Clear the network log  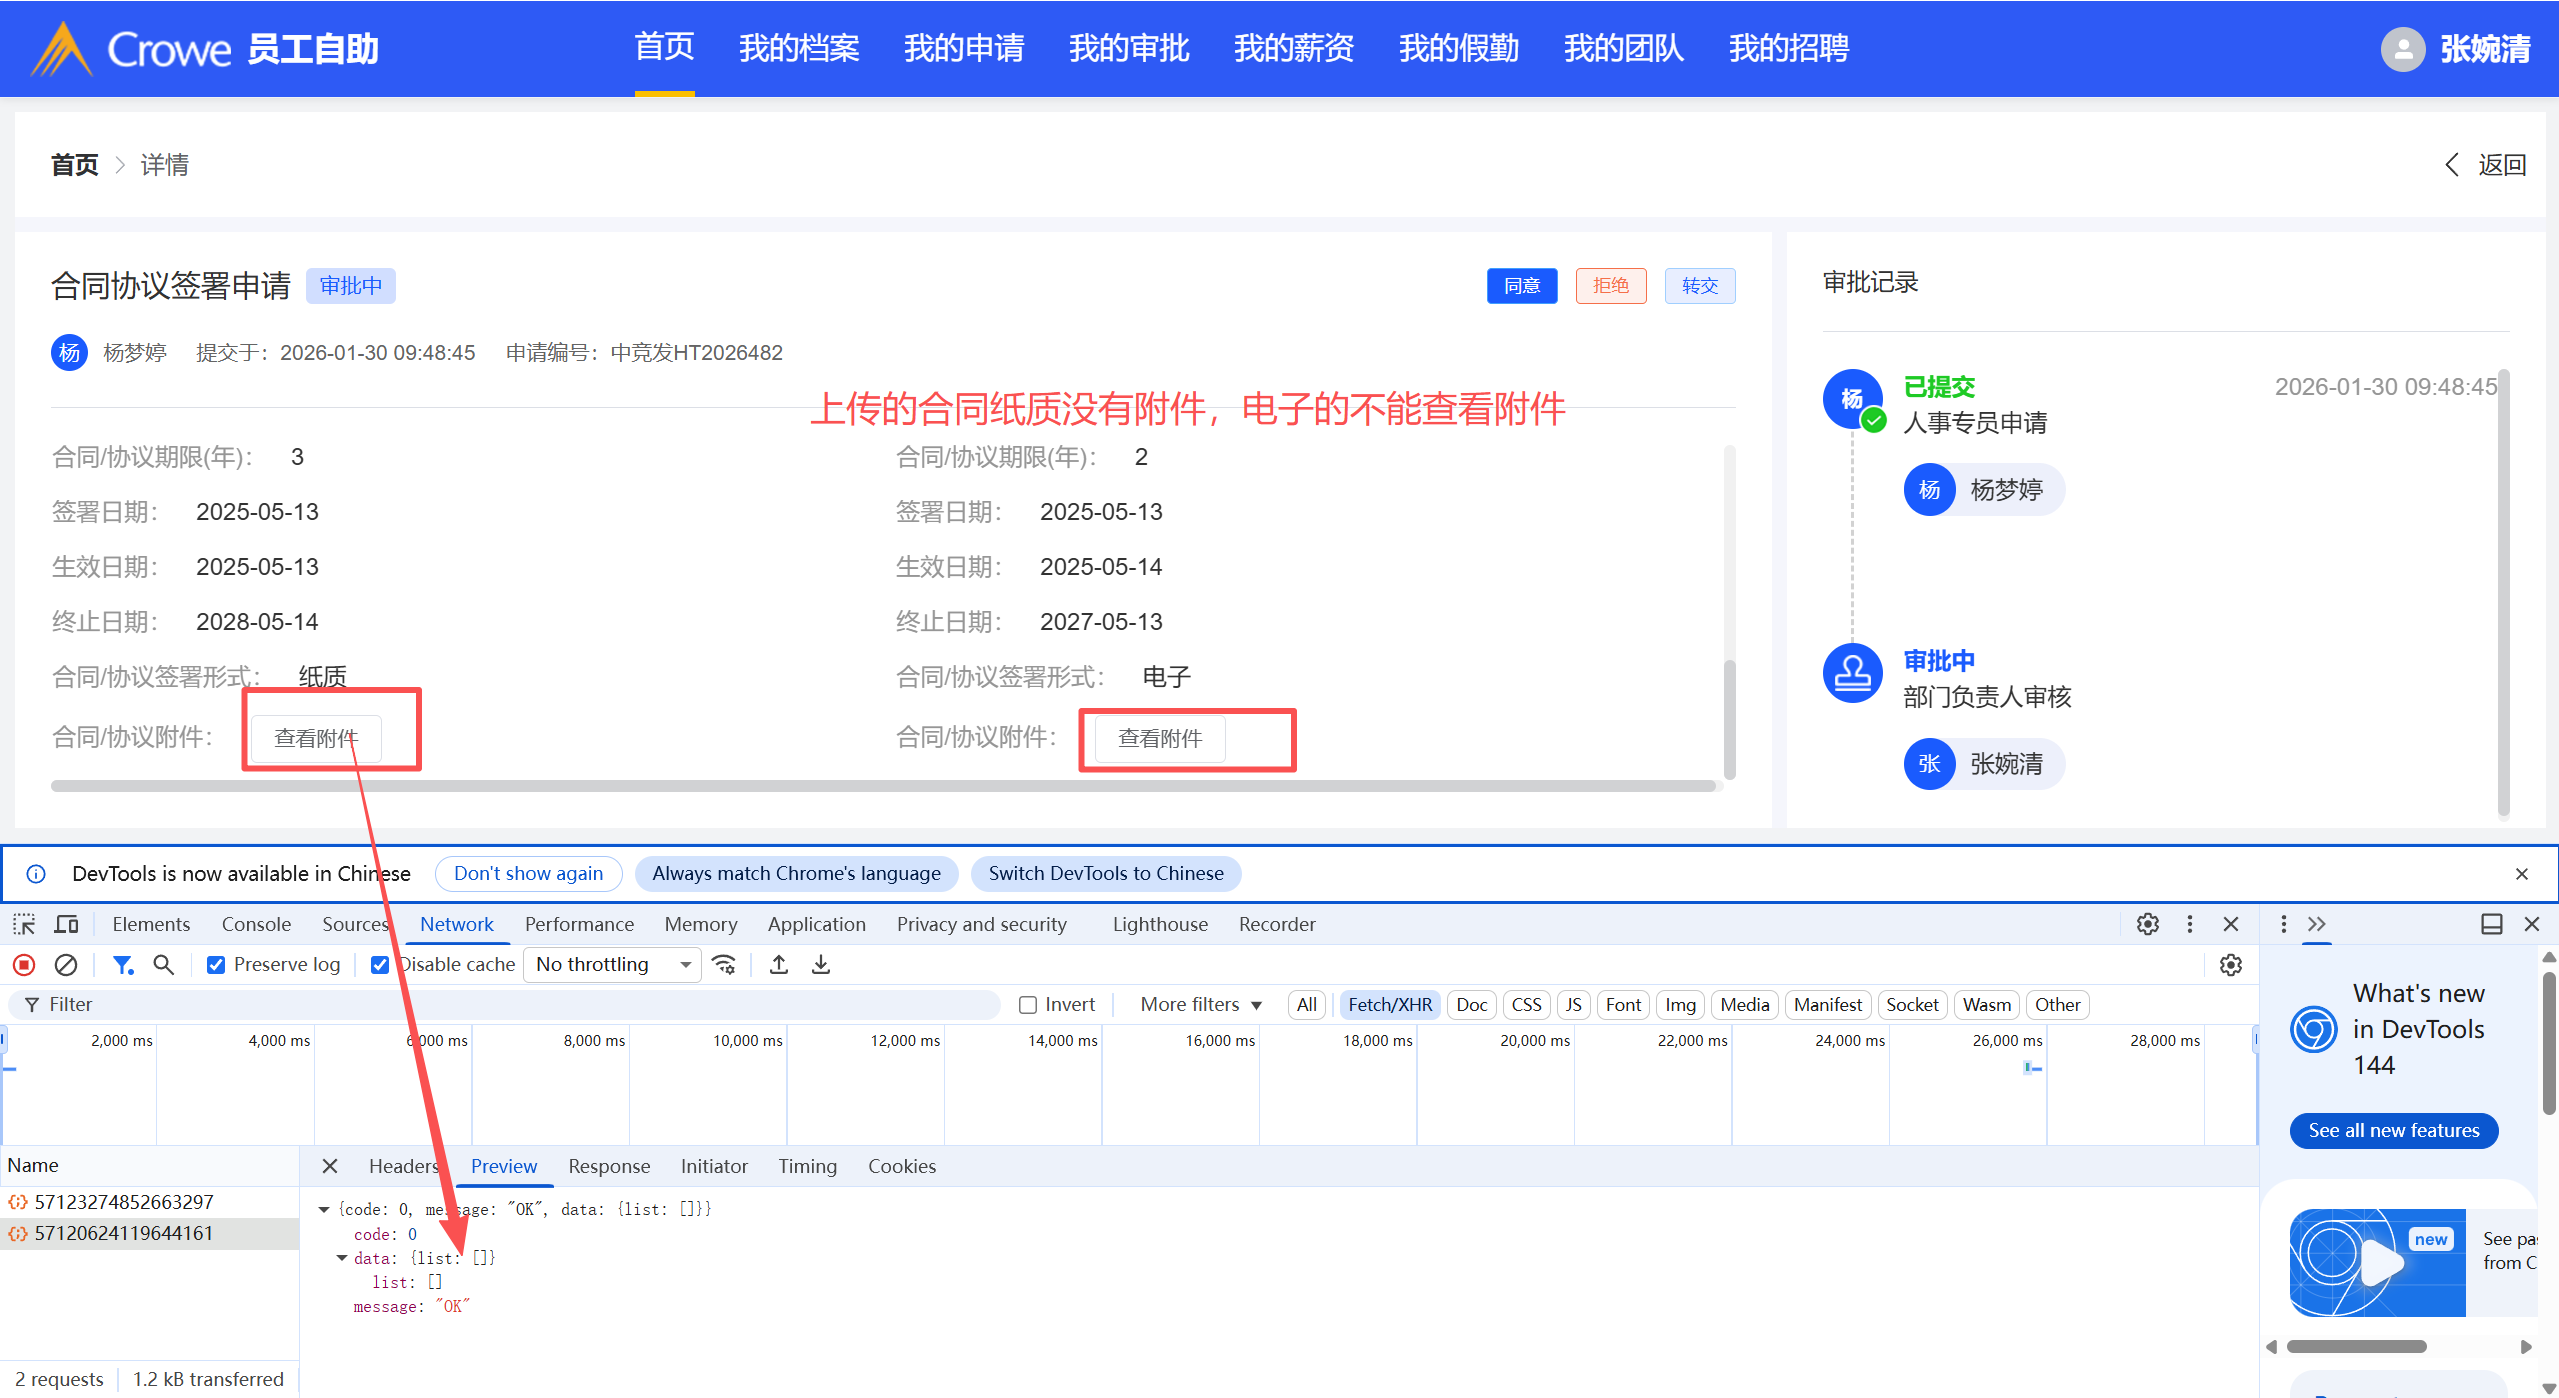[x=66, y=965]
